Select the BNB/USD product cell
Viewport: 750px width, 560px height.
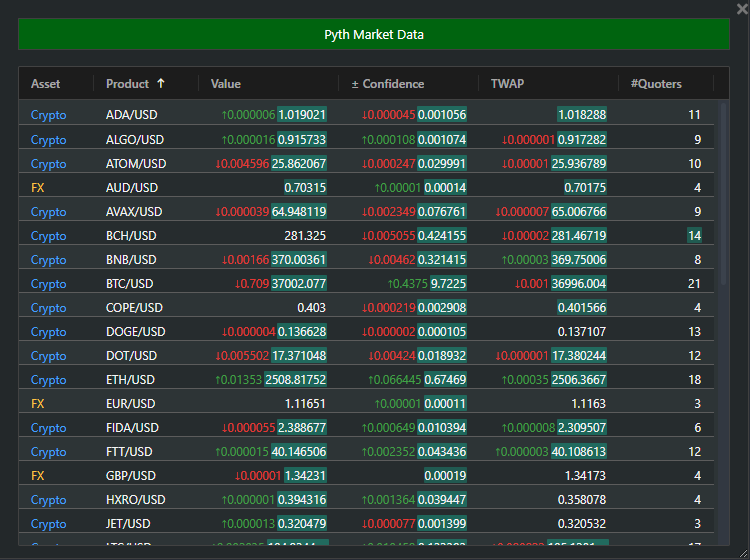(x=131, y=259)
